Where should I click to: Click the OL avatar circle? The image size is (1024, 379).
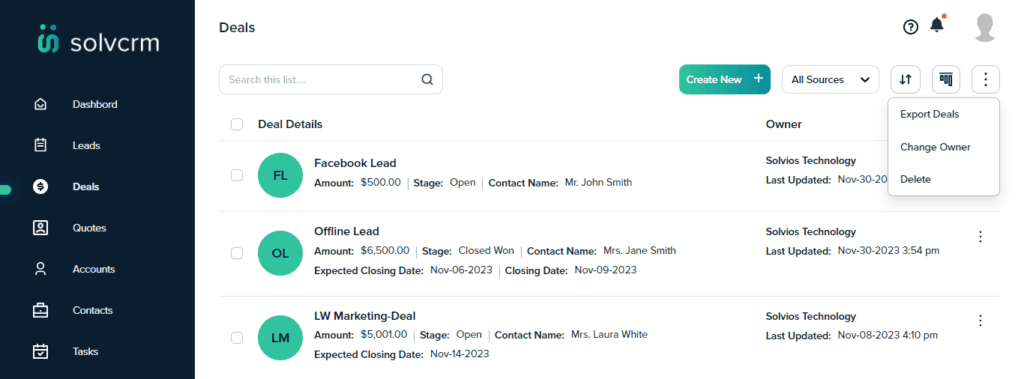[x=280, y=254]
